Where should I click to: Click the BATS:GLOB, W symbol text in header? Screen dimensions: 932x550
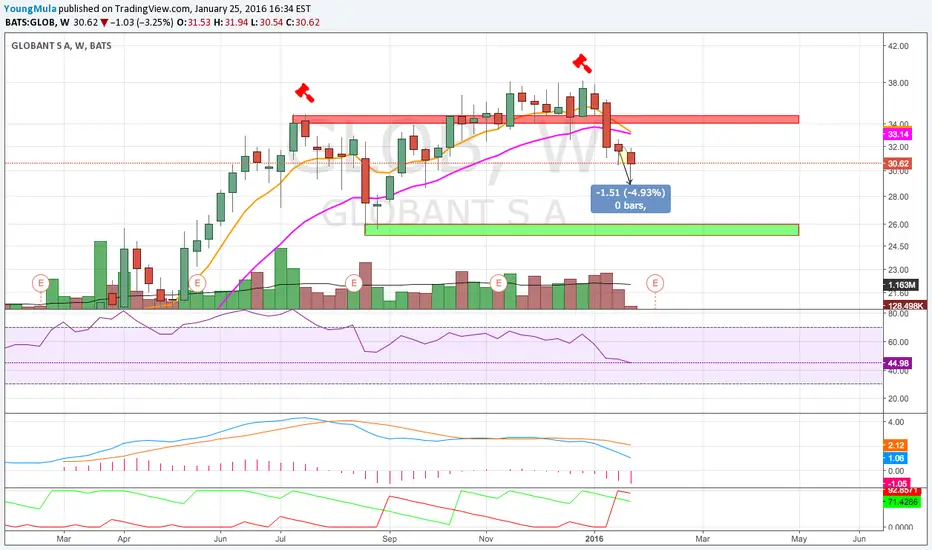point(37,23)
